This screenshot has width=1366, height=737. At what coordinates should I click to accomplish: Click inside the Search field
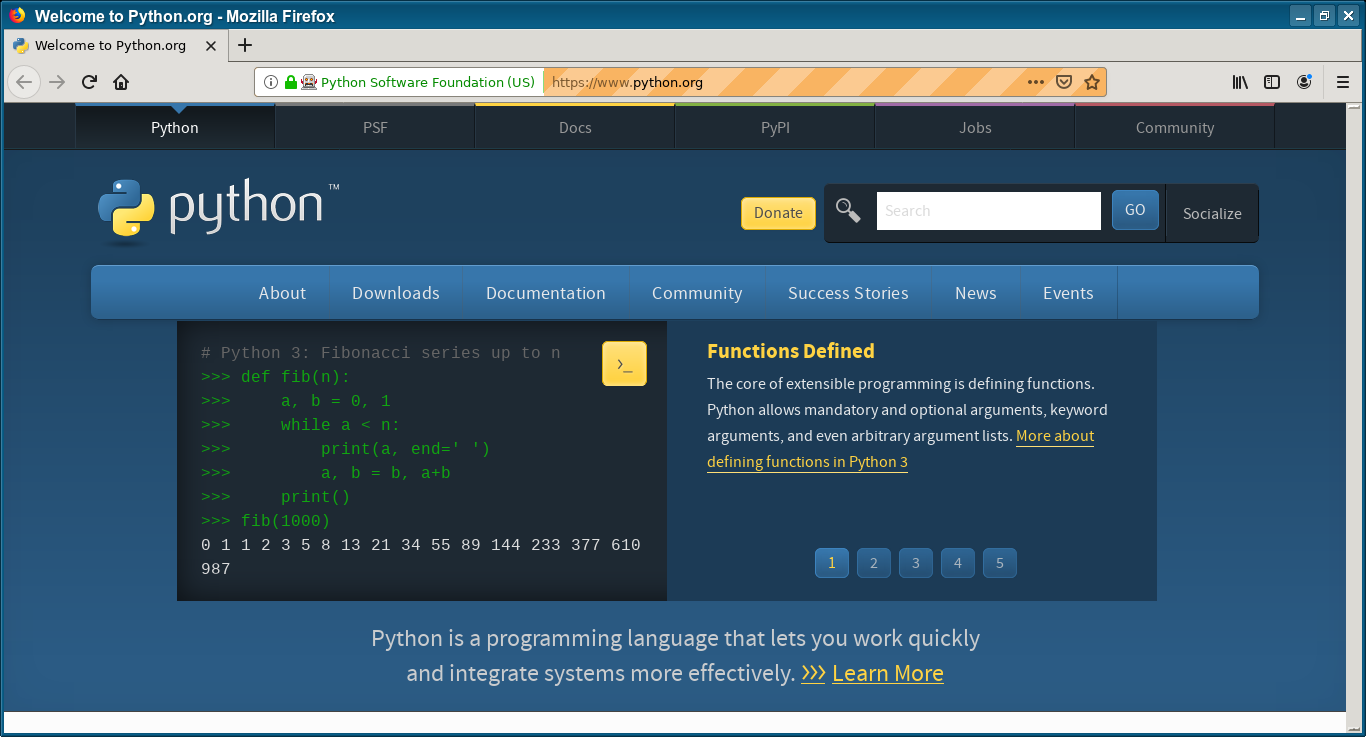point(988,210)
